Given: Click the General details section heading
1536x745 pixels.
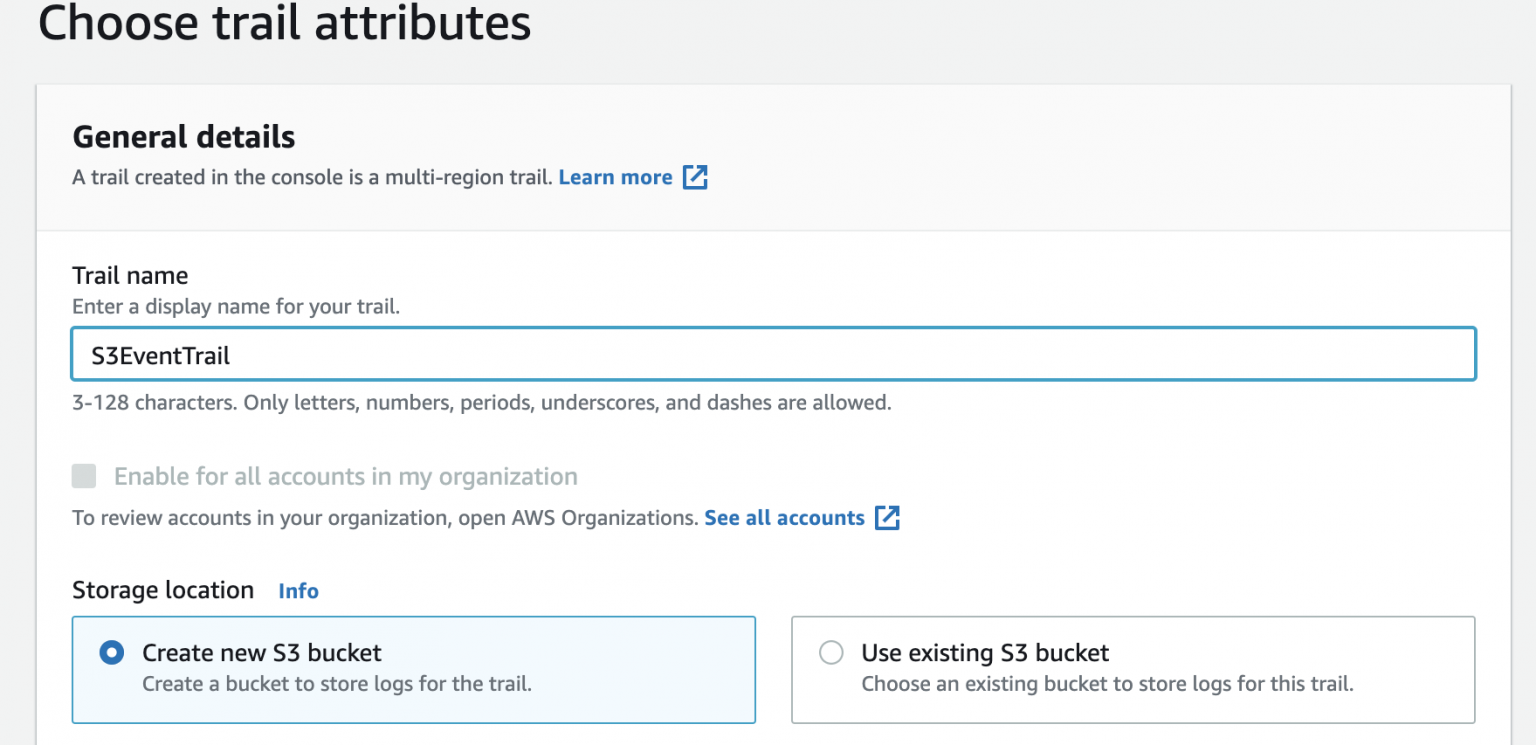Looking at the screenshot, I should tap(183, 137).
